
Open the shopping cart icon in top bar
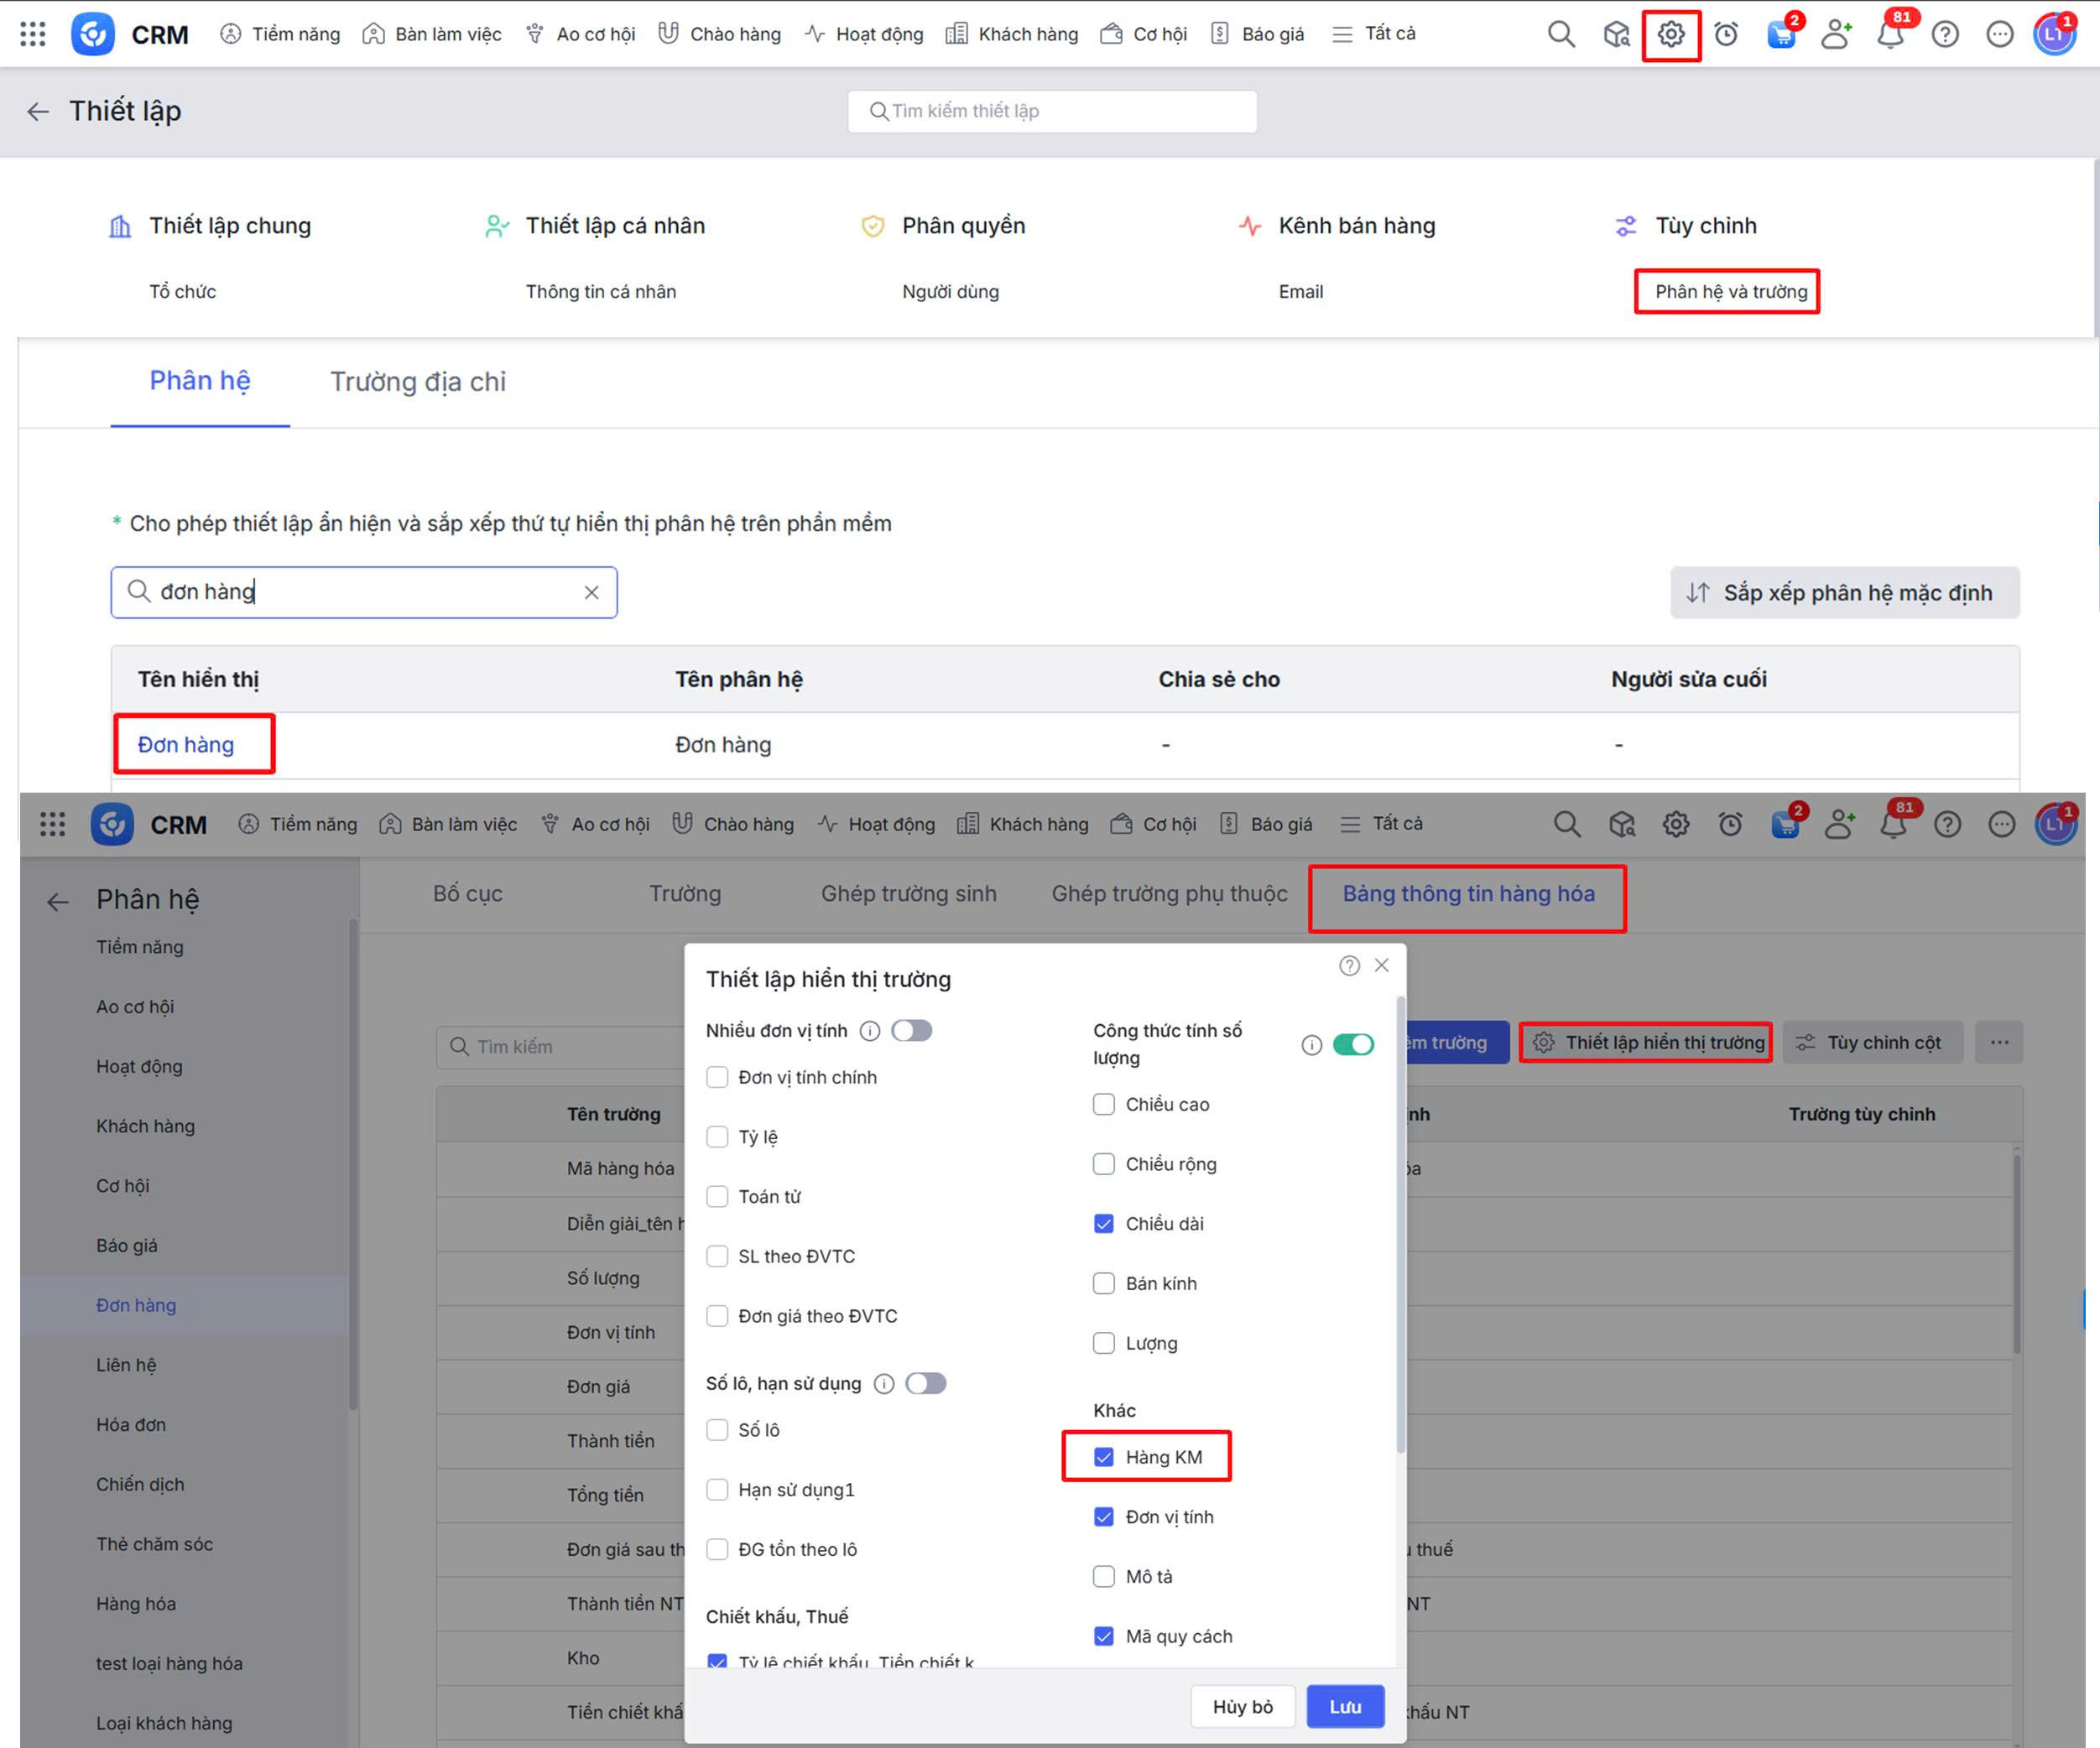point(1781,34)
